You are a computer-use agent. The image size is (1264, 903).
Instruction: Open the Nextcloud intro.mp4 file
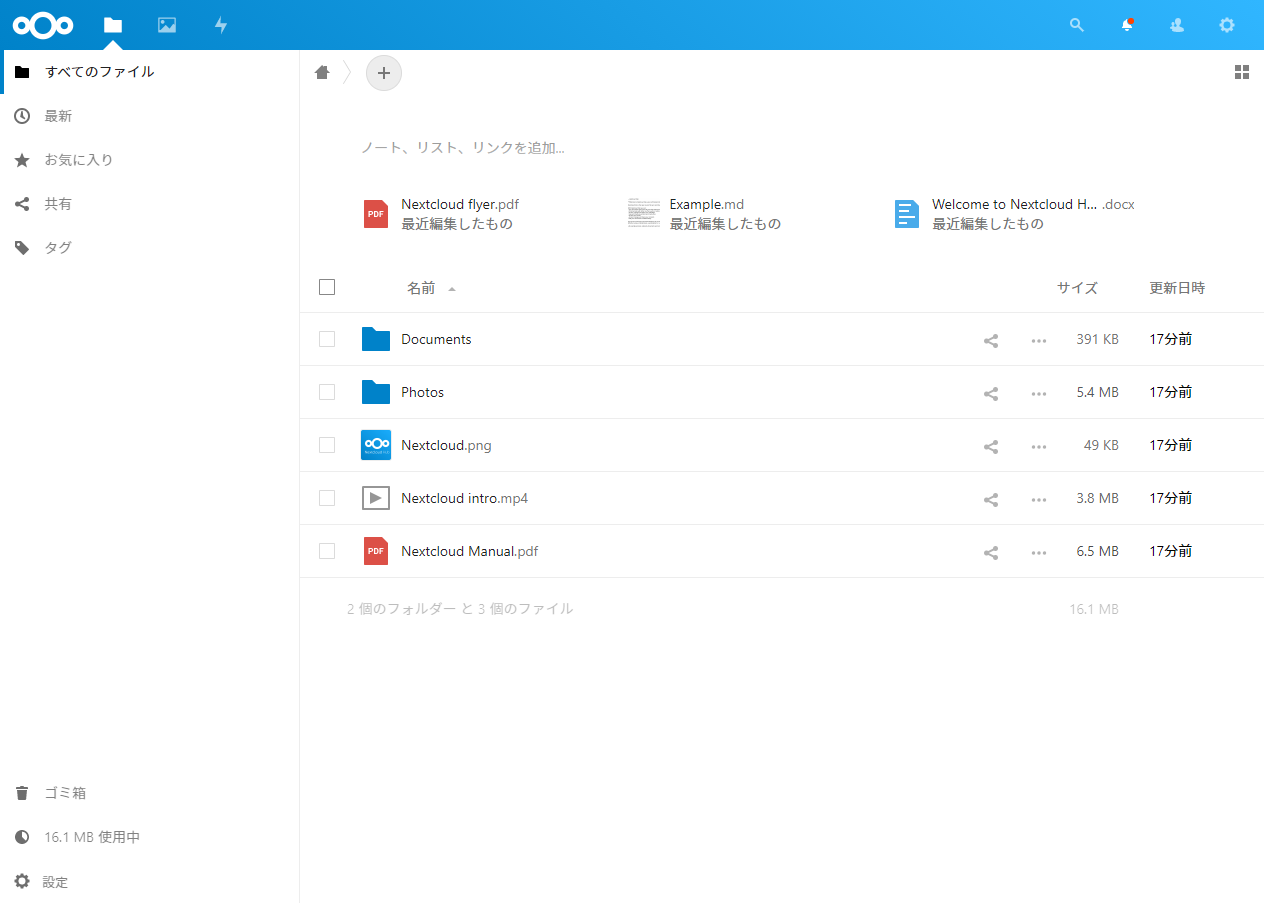tap(464, 498)
